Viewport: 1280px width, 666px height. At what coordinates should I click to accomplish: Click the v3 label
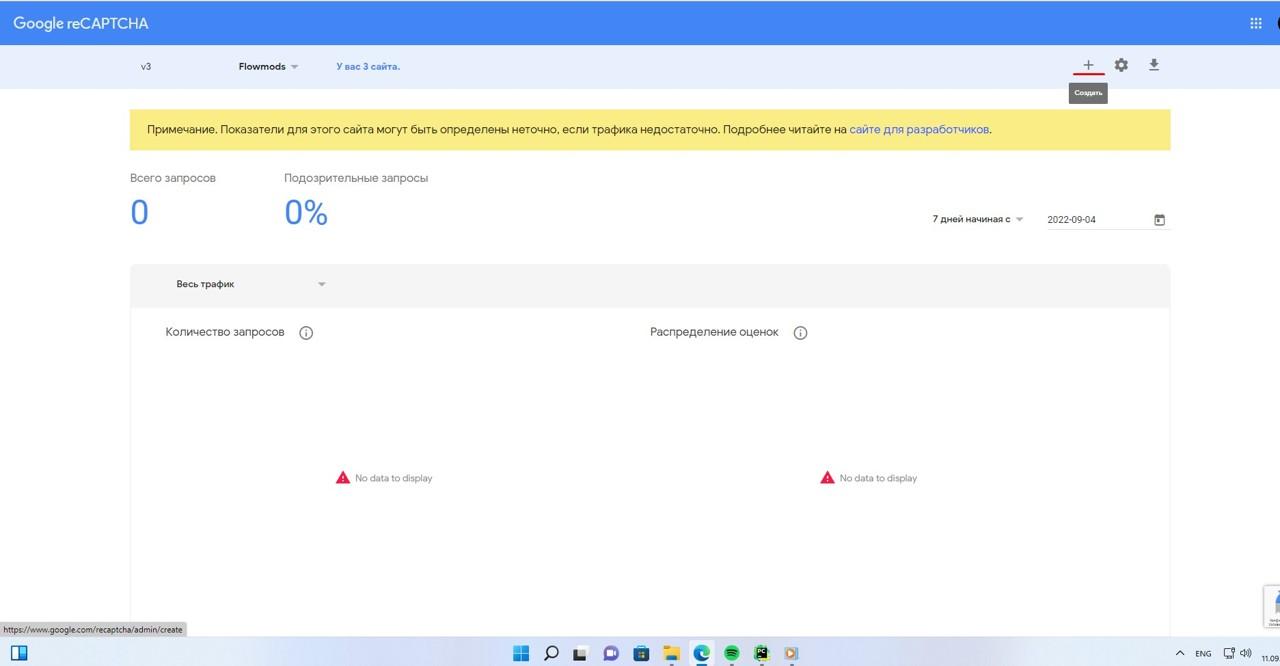[146, 67]
